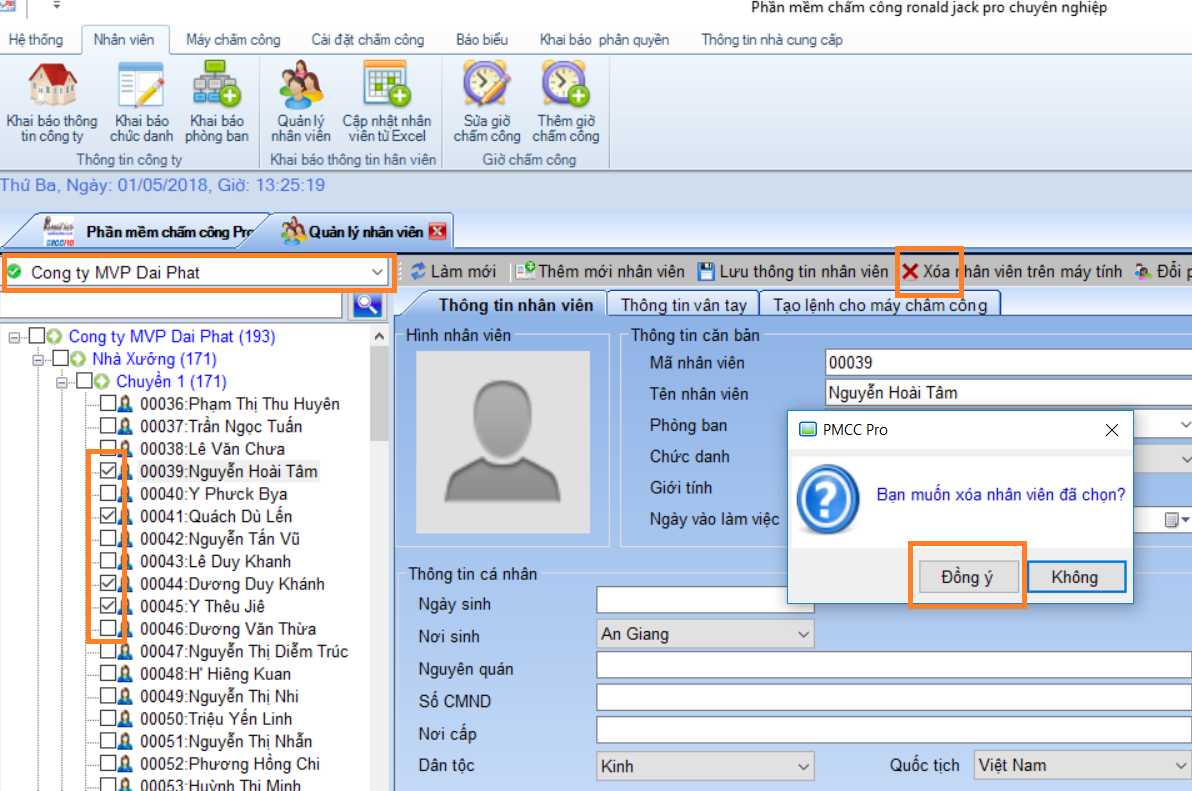
Task: Uncheck employee 00044 Dương Duy Khánh
Action: coord(108,584)
